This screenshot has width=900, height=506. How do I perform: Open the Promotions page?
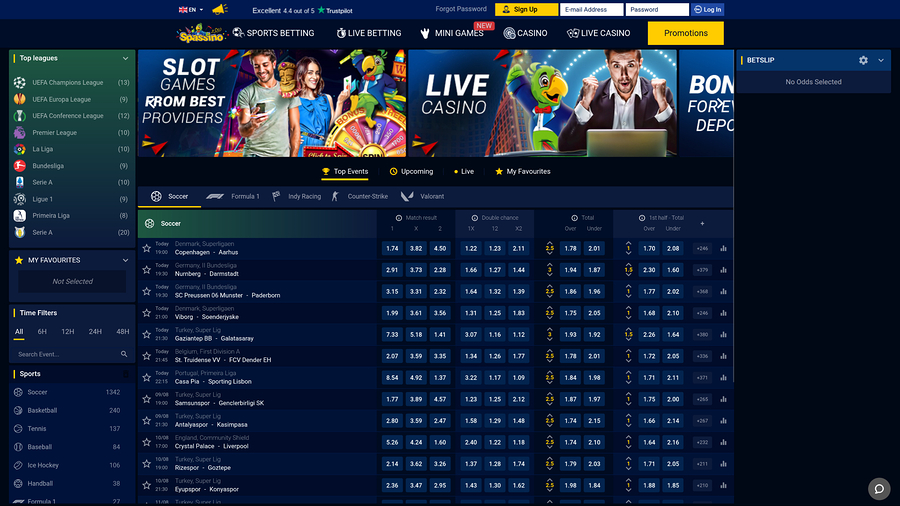(685, 33)
